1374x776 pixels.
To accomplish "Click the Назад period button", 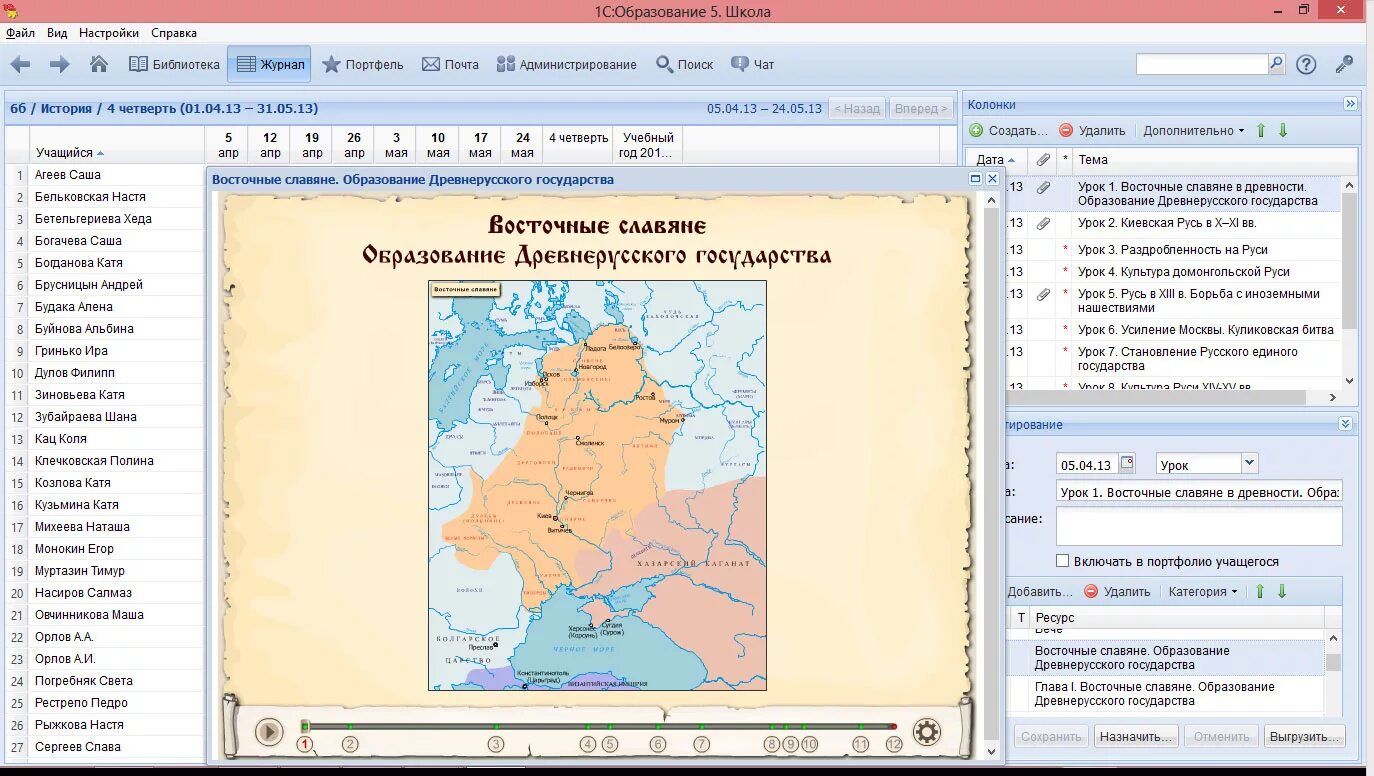I will coord(857,108).
